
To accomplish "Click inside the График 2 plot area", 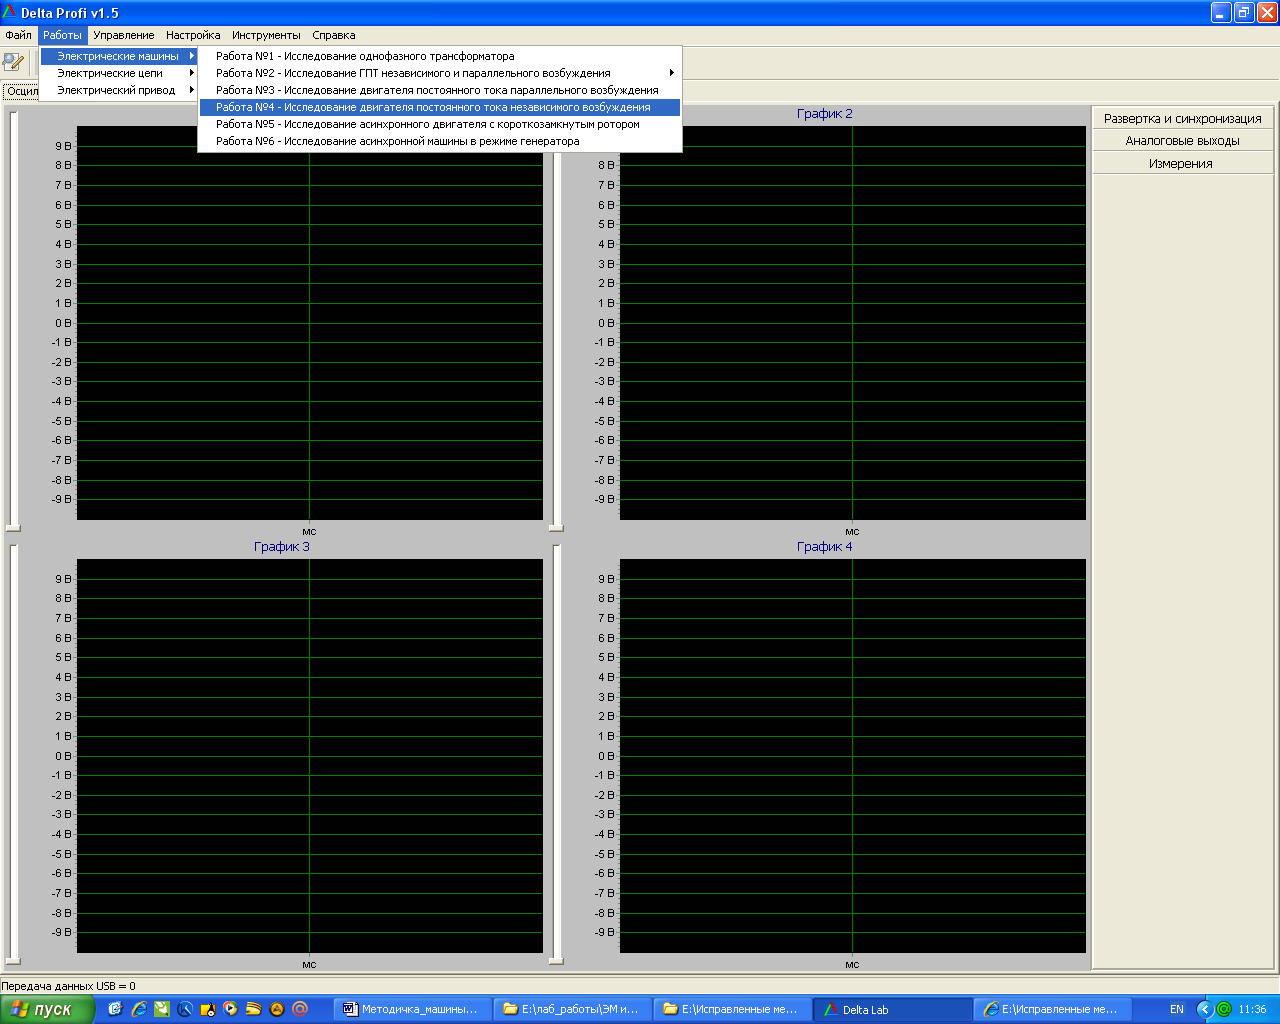I will (853, 323).
